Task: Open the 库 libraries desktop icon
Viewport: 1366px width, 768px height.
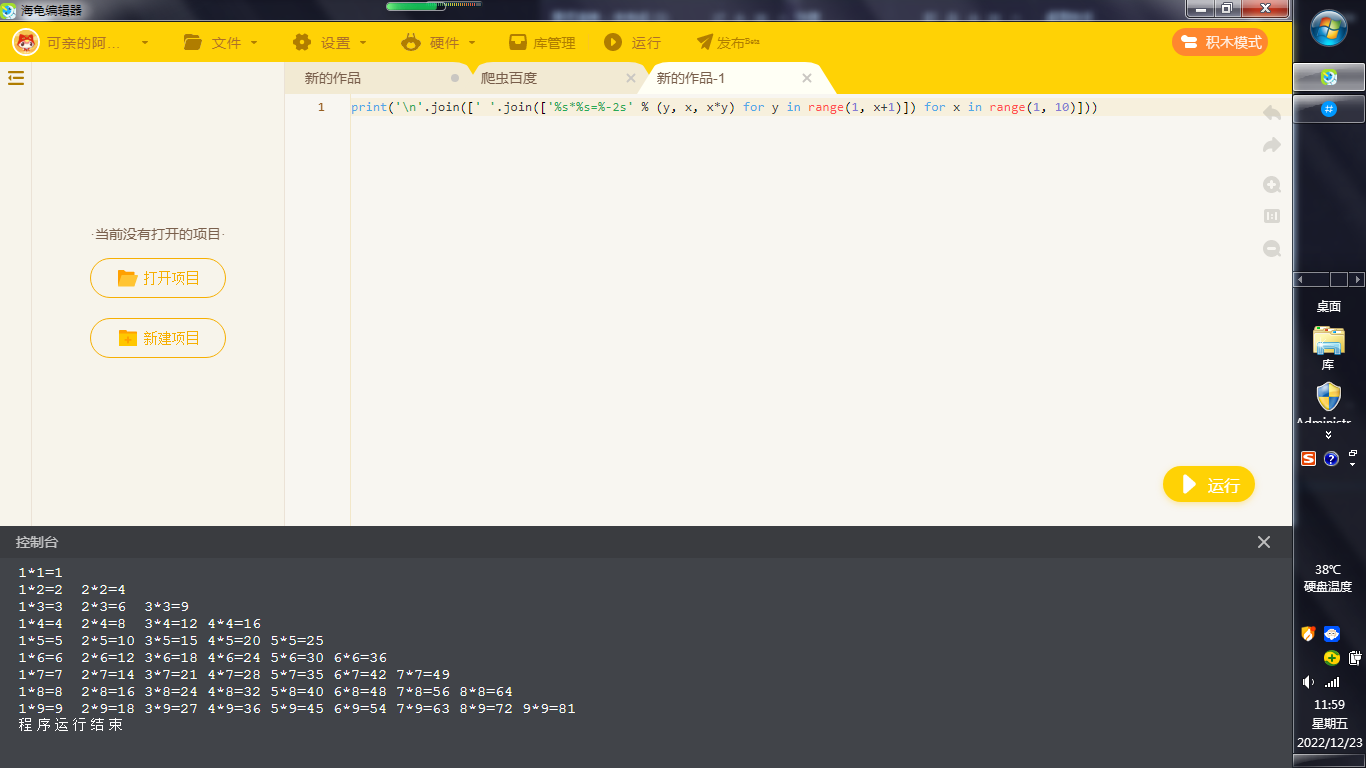Action: click(1329, 347)
